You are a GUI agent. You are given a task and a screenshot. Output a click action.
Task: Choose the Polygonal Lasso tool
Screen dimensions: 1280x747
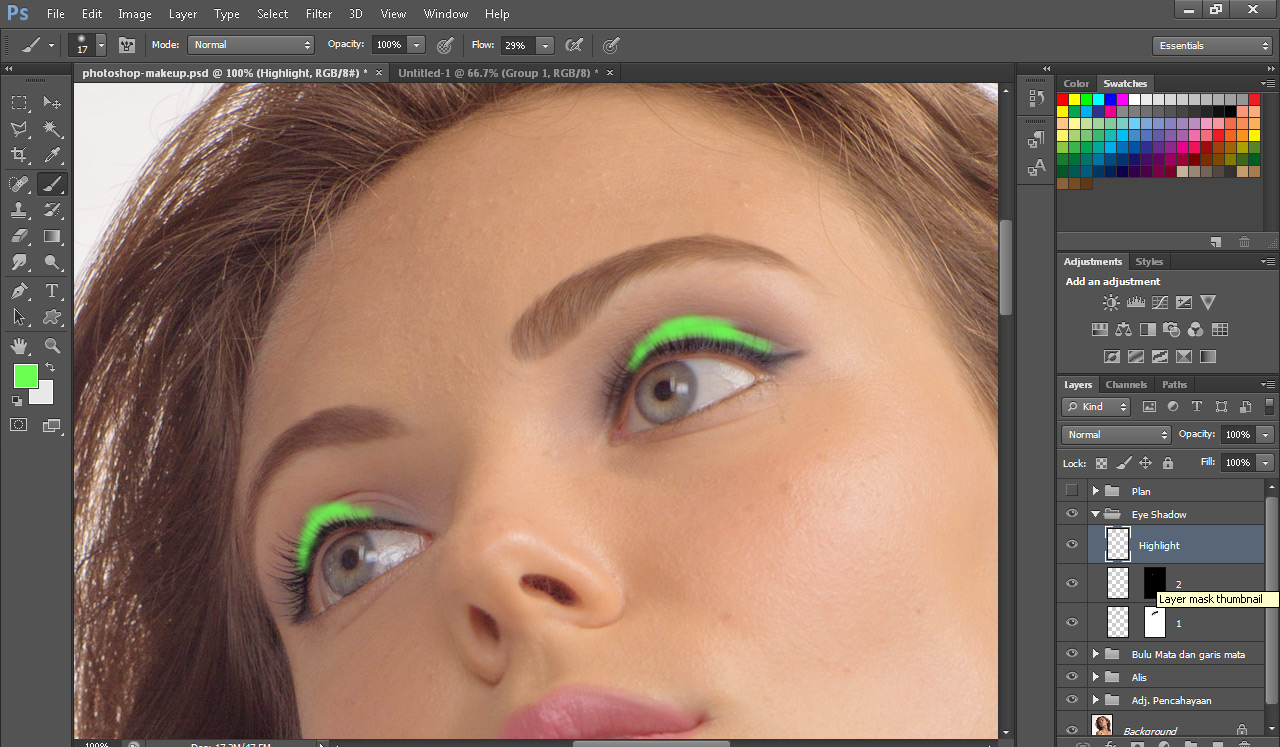(19, 129)
